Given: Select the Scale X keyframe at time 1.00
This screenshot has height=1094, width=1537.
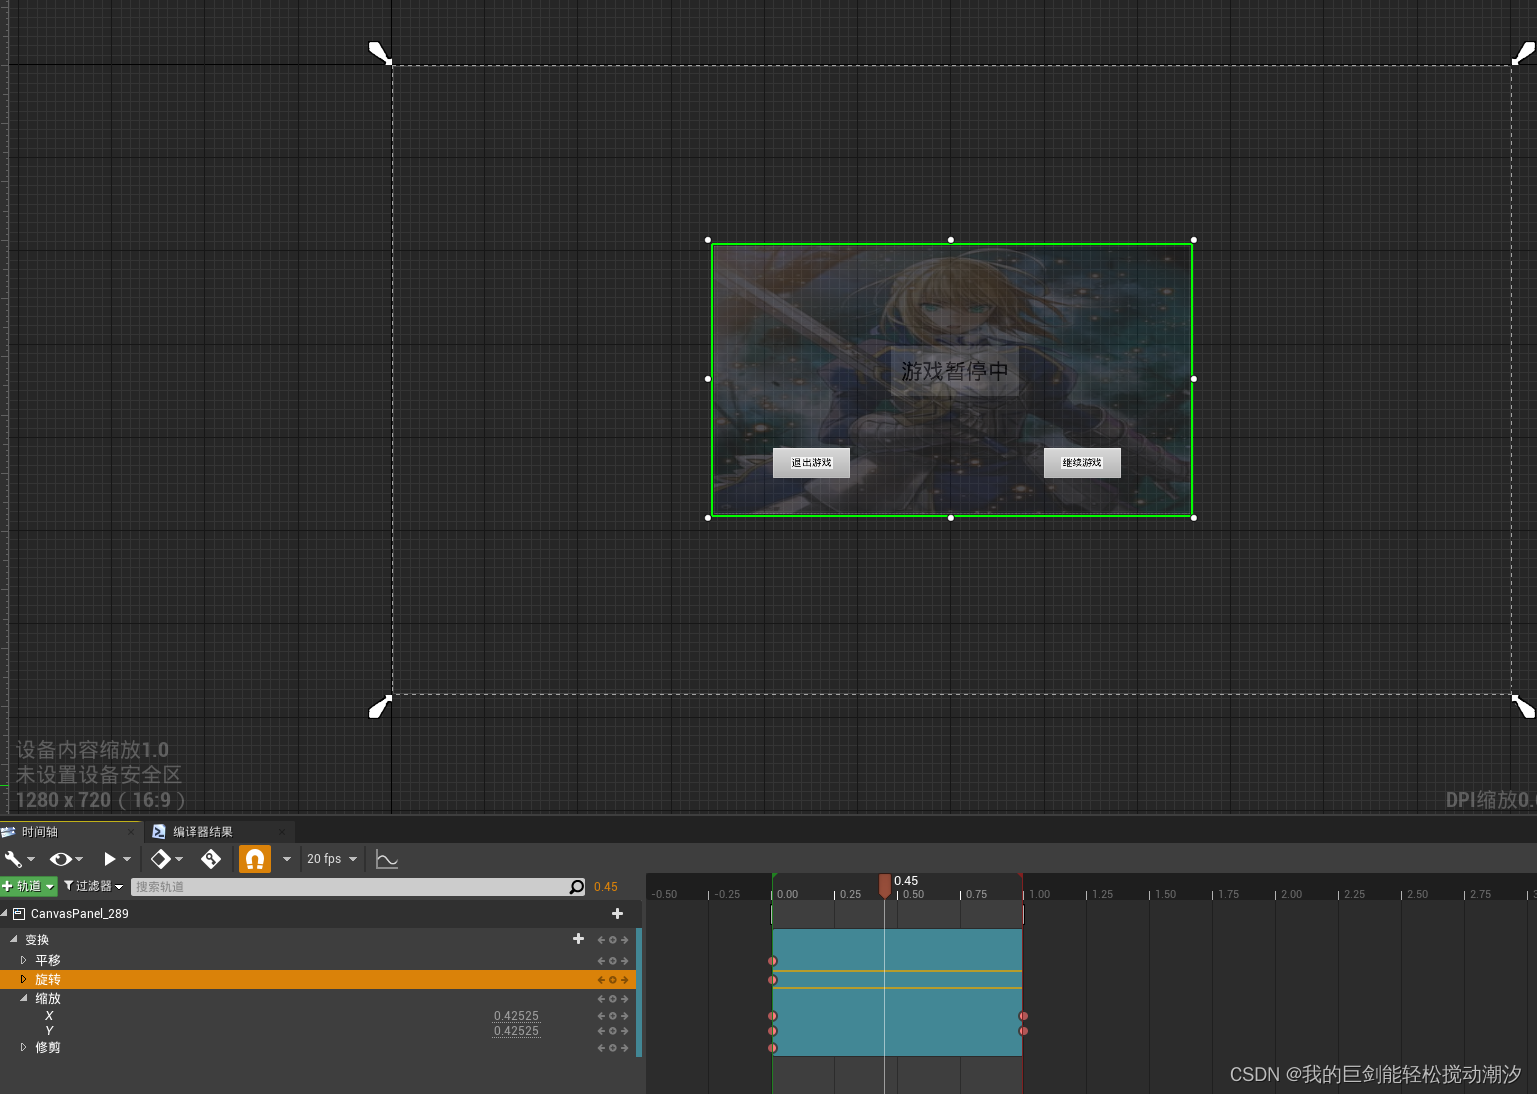Looking at the screenshot, I should pyautogui.click(x=1023, y=1016).
